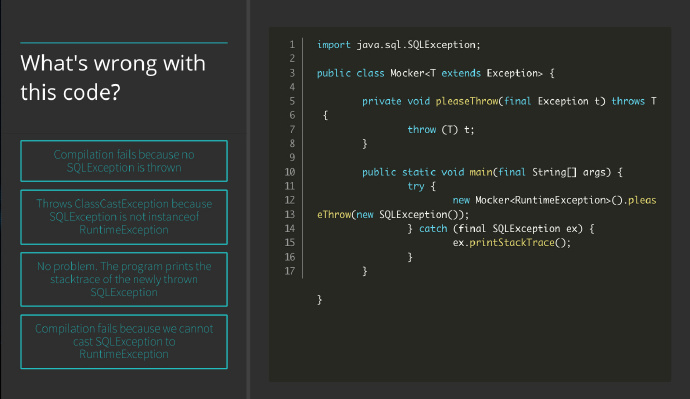Click line number 5 in the gutter
The image size is (690, 399).
click(292, 101)
